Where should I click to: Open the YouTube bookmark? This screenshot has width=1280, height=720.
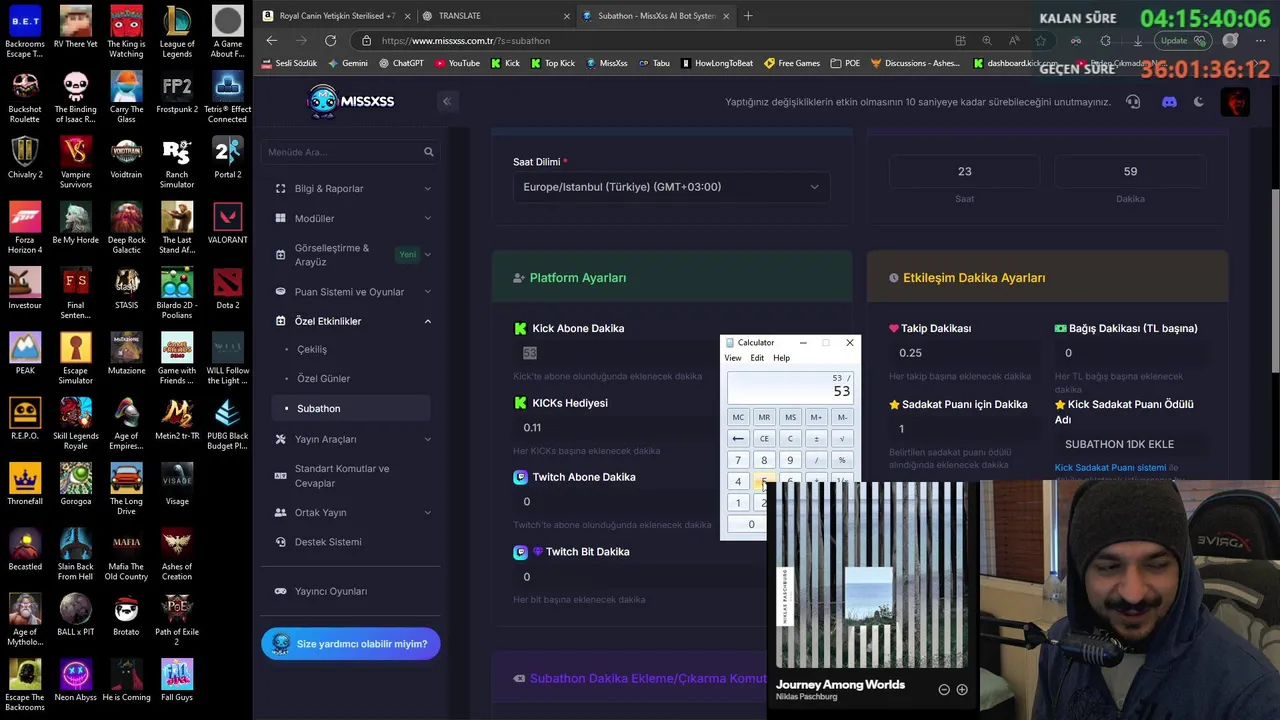click(x=456, y=63)
